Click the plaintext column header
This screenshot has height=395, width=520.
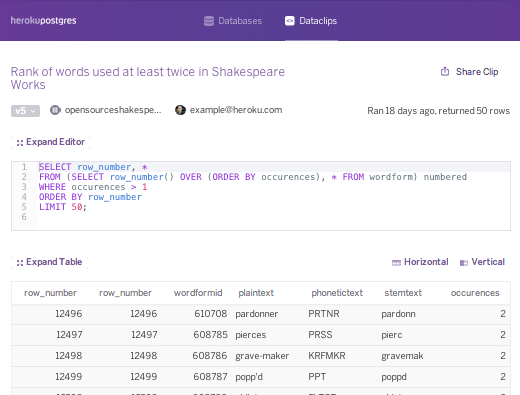256,293
